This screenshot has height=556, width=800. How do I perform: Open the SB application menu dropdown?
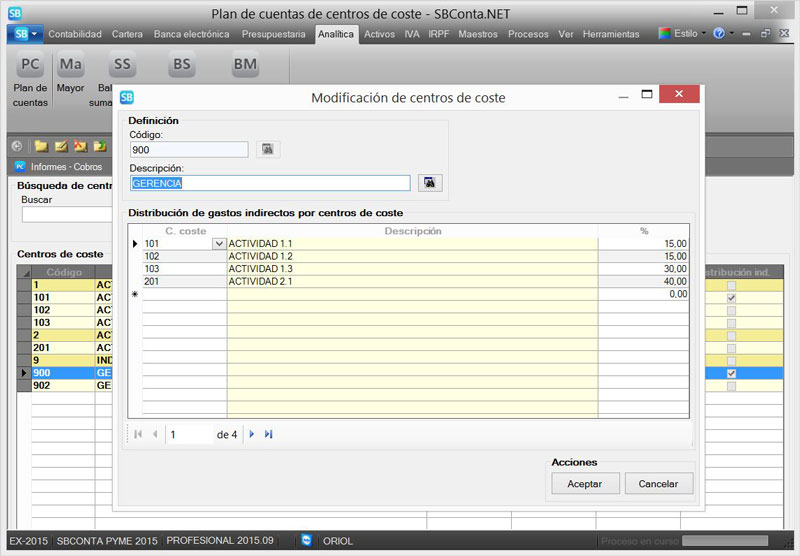24,34
